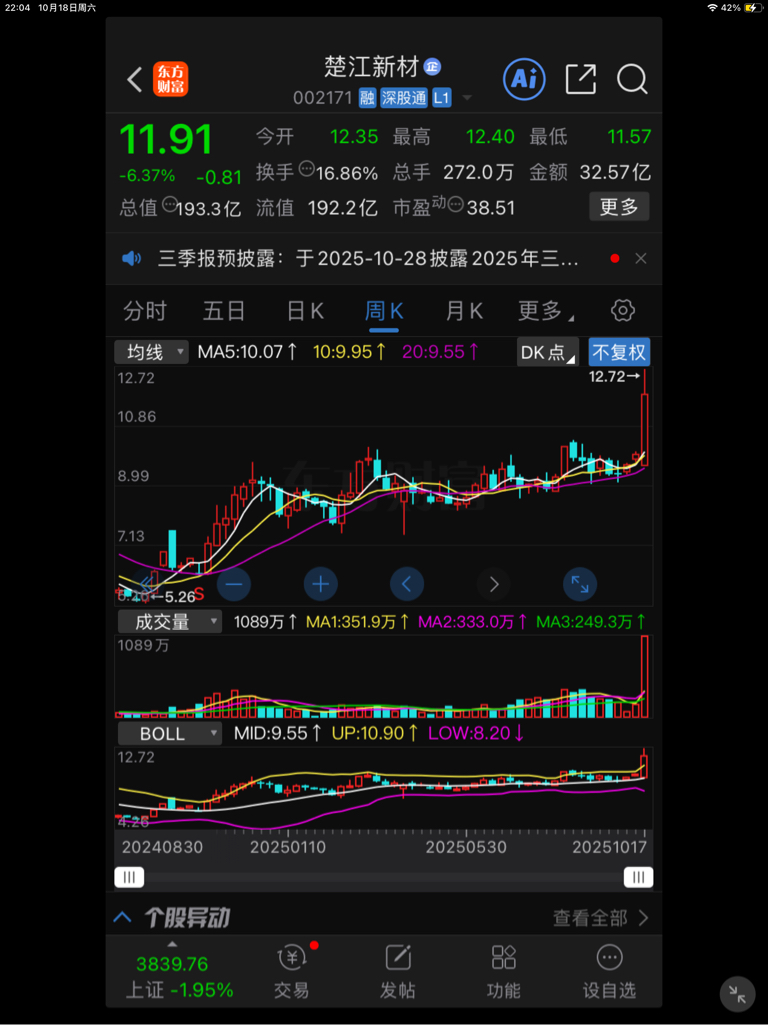The width and height of the screenshot is (768, 1025).
Task: Enter fullscreen chart with expand icon
Action: [580, 584]
